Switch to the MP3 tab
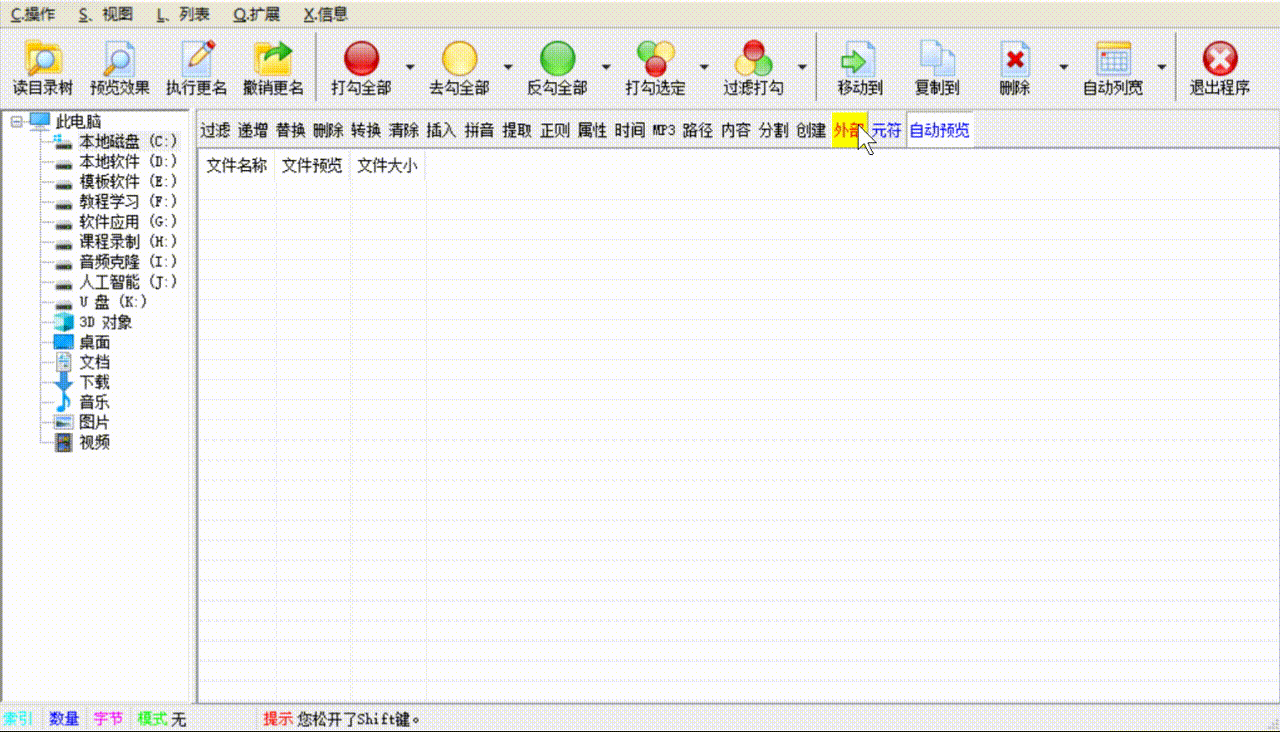 (664, 130)
